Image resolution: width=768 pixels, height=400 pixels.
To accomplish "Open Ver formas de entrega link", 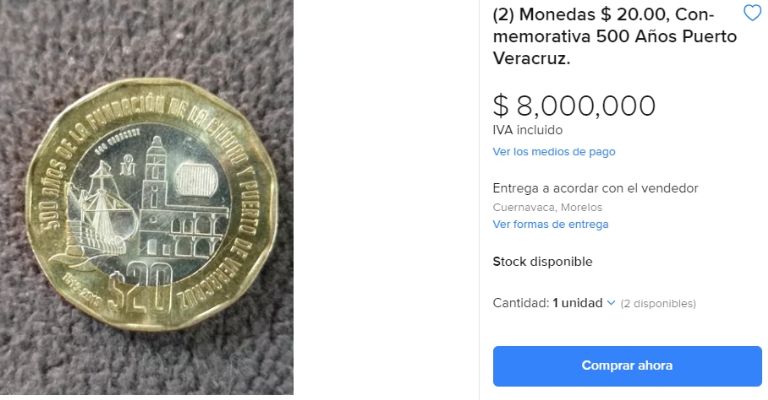I will [x=551, y=224].
